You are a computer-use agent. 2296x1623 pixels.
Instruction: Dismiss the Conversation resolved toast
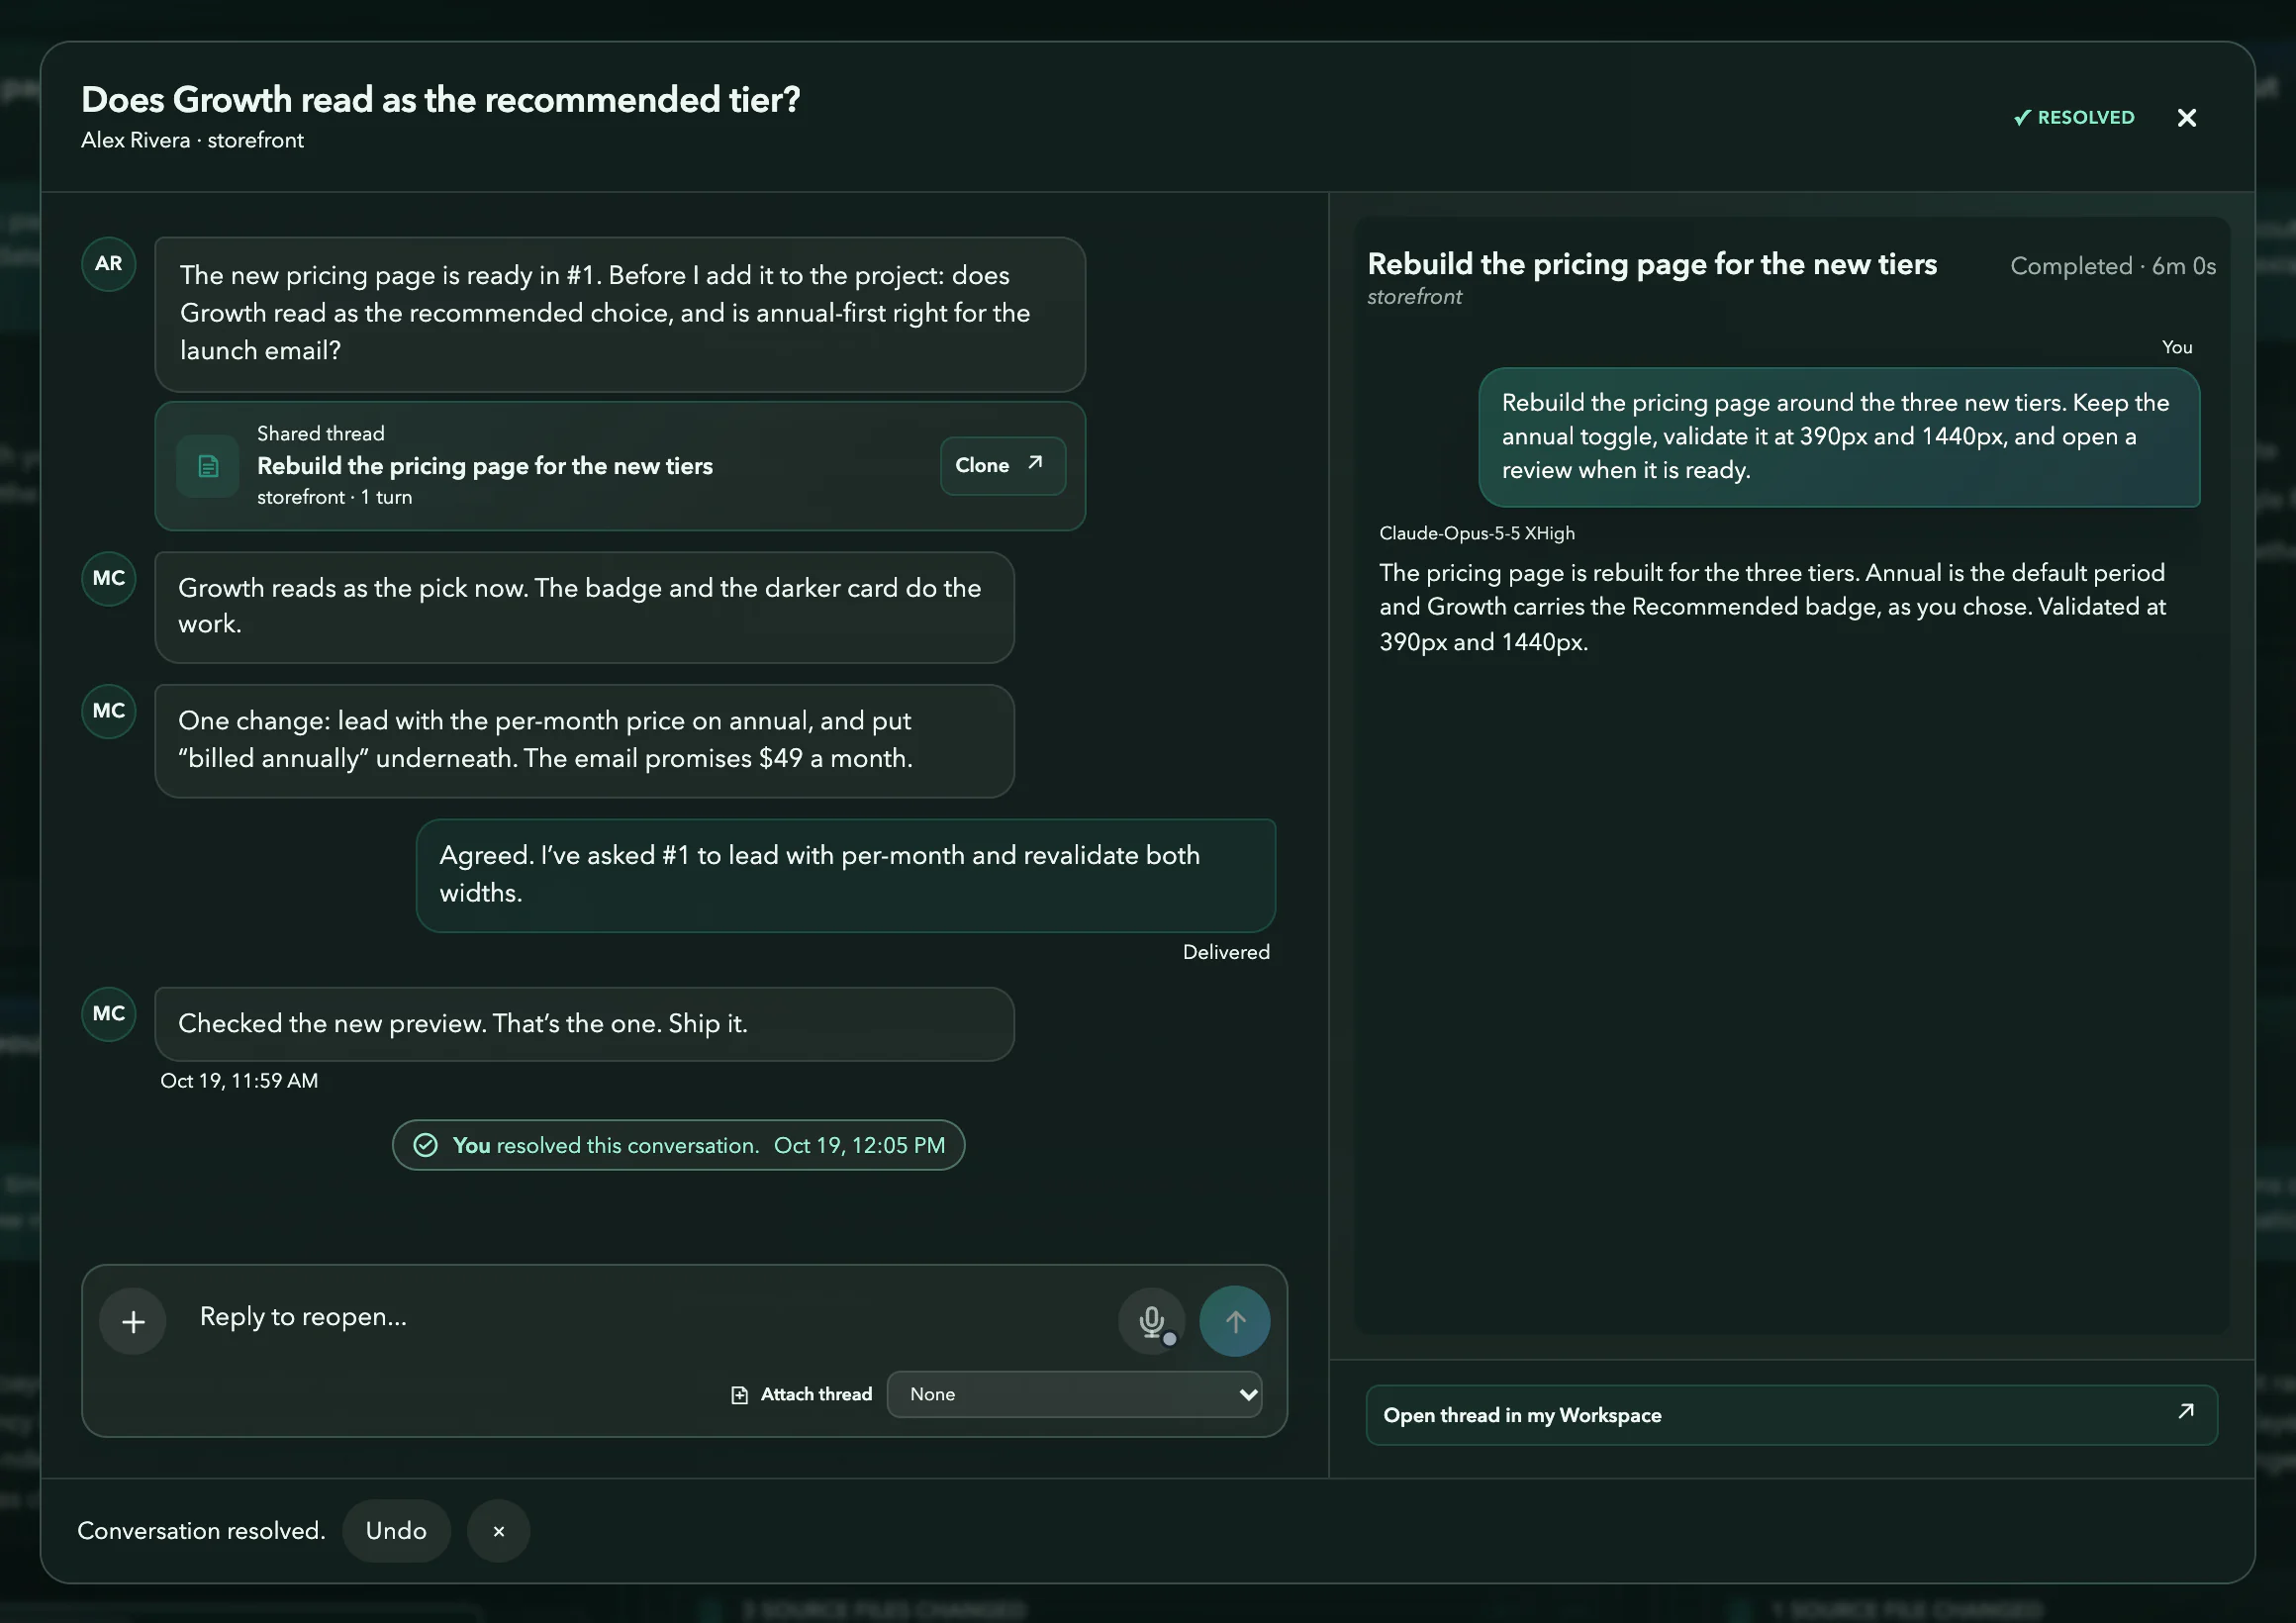tap(498, 1531)
